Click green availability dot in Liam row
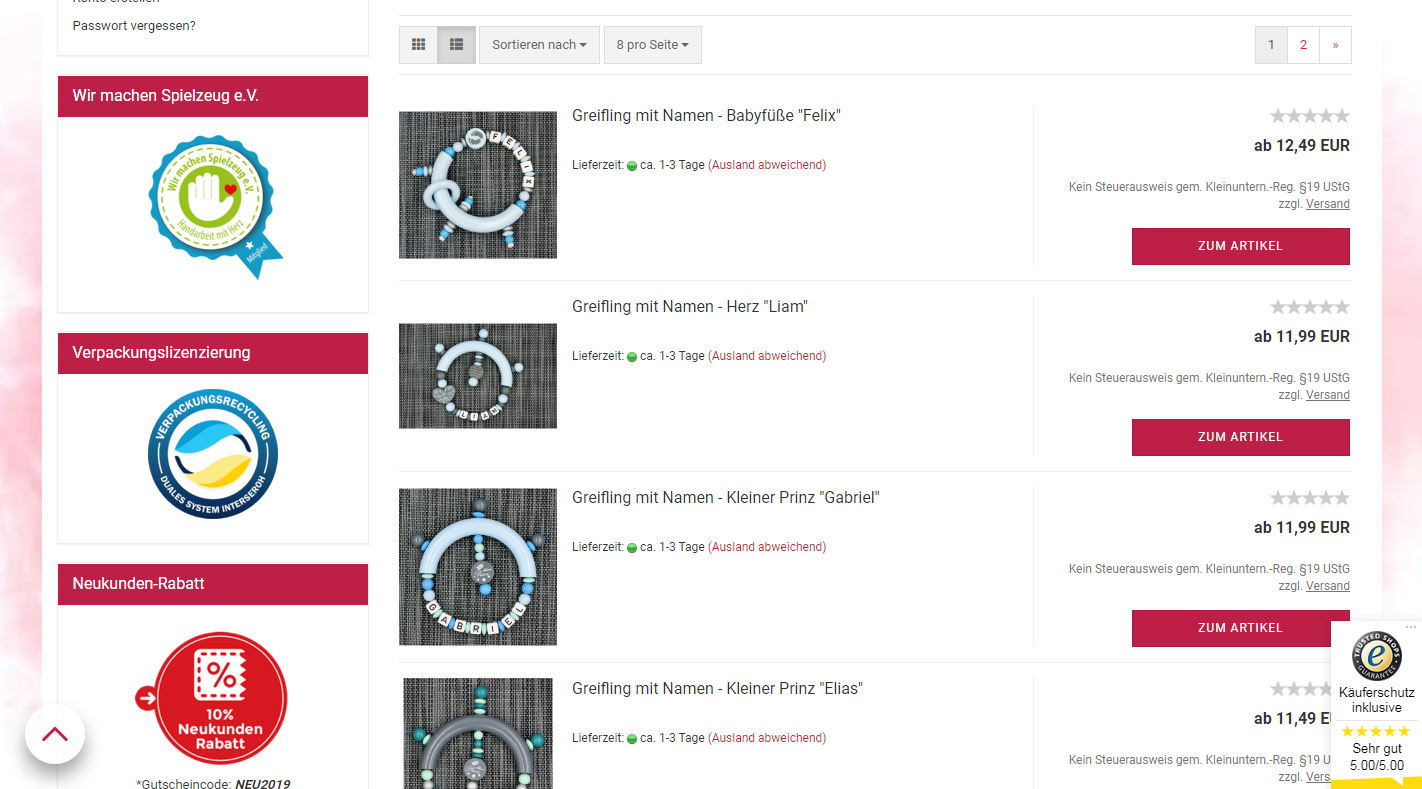1422x789 pixels. (x=632, y=357)
